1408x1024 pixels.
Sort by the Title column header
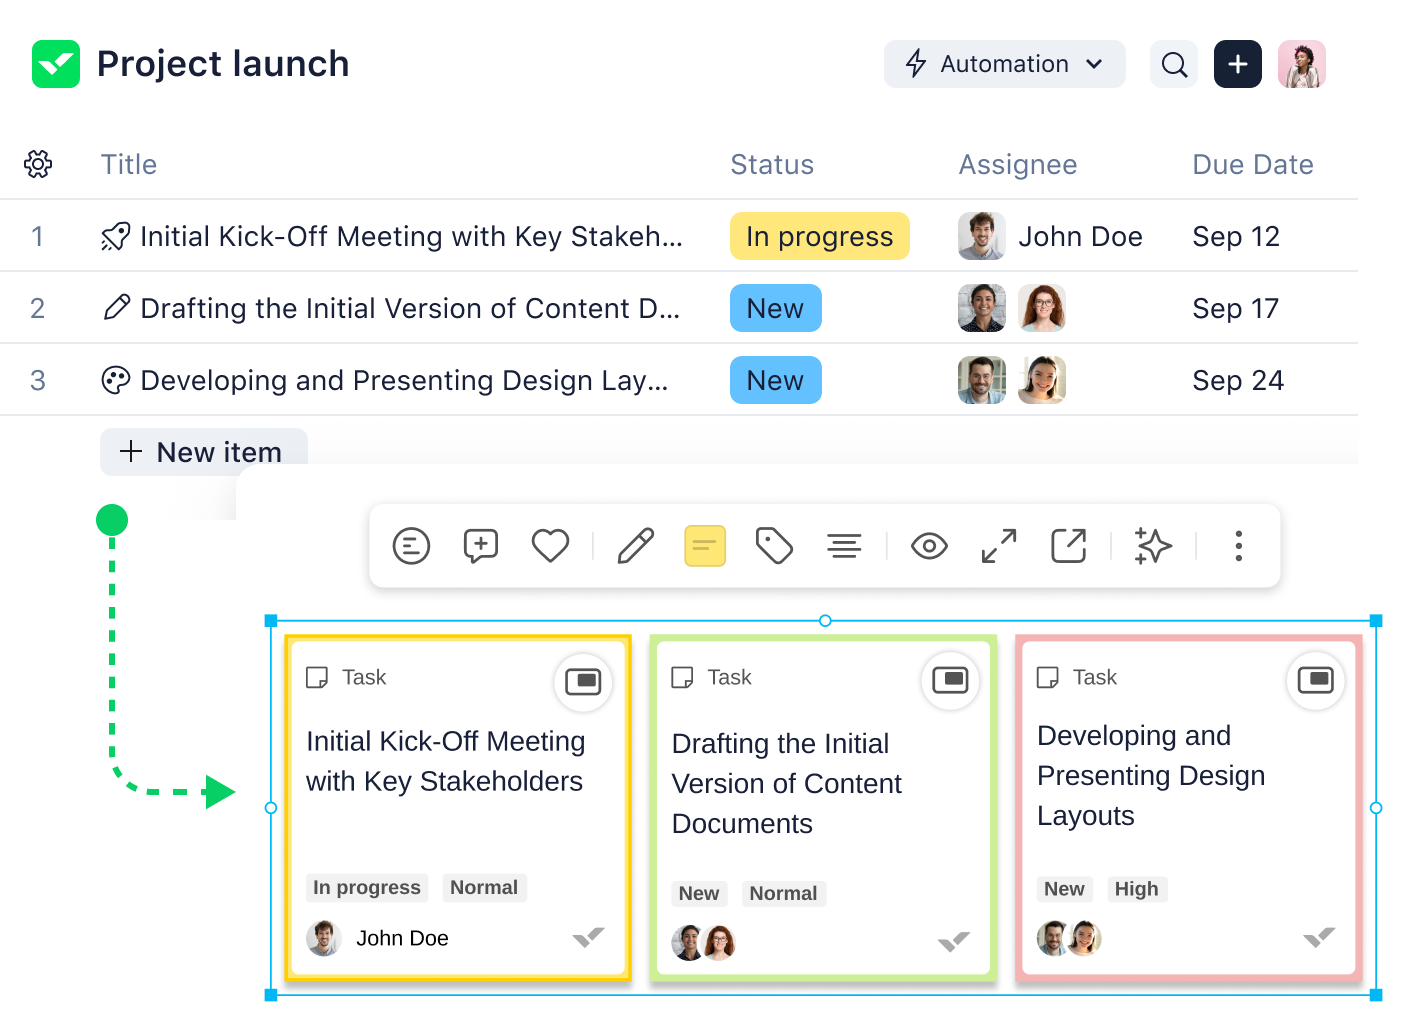point(129,164)
